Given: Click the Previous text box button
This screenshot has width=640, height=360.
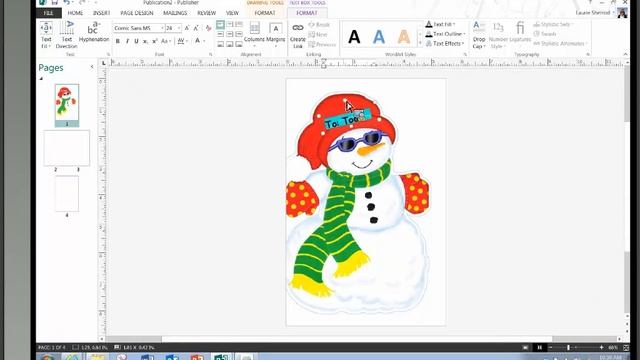Looking at the screenshot, I should pos(322,44).
